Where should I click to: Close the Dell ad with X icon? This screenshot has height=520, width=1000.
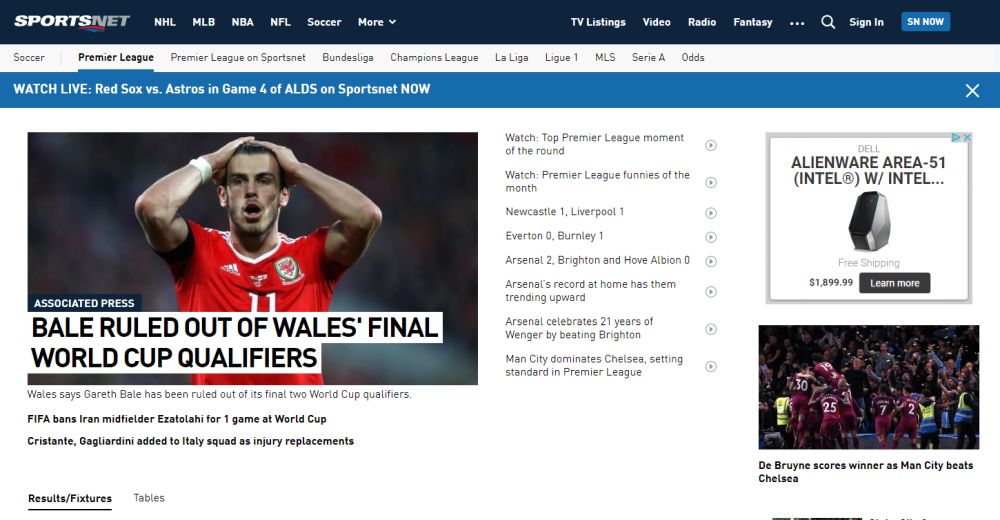pyautogui.click(x=967, y=137)
